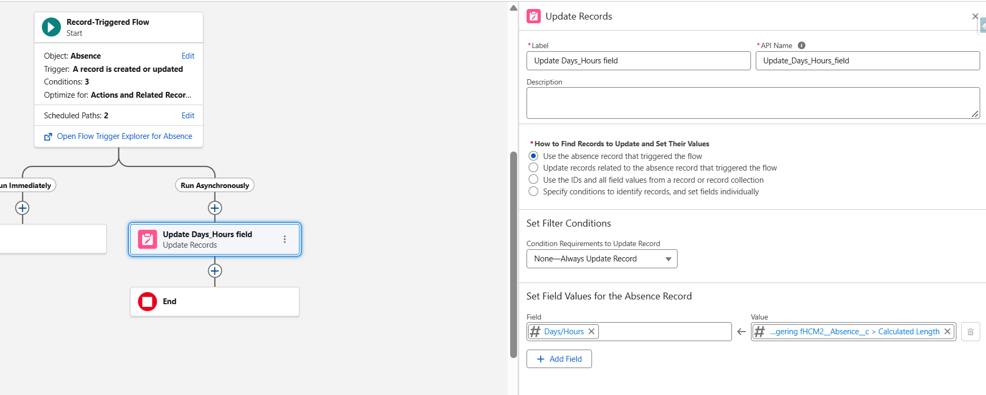Click the Update Records panel header icon

534,16
